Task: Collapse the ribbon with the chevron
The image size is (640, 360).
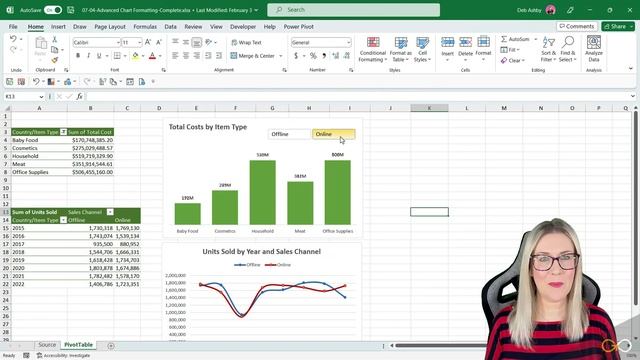Action: [x=631, y=69]
